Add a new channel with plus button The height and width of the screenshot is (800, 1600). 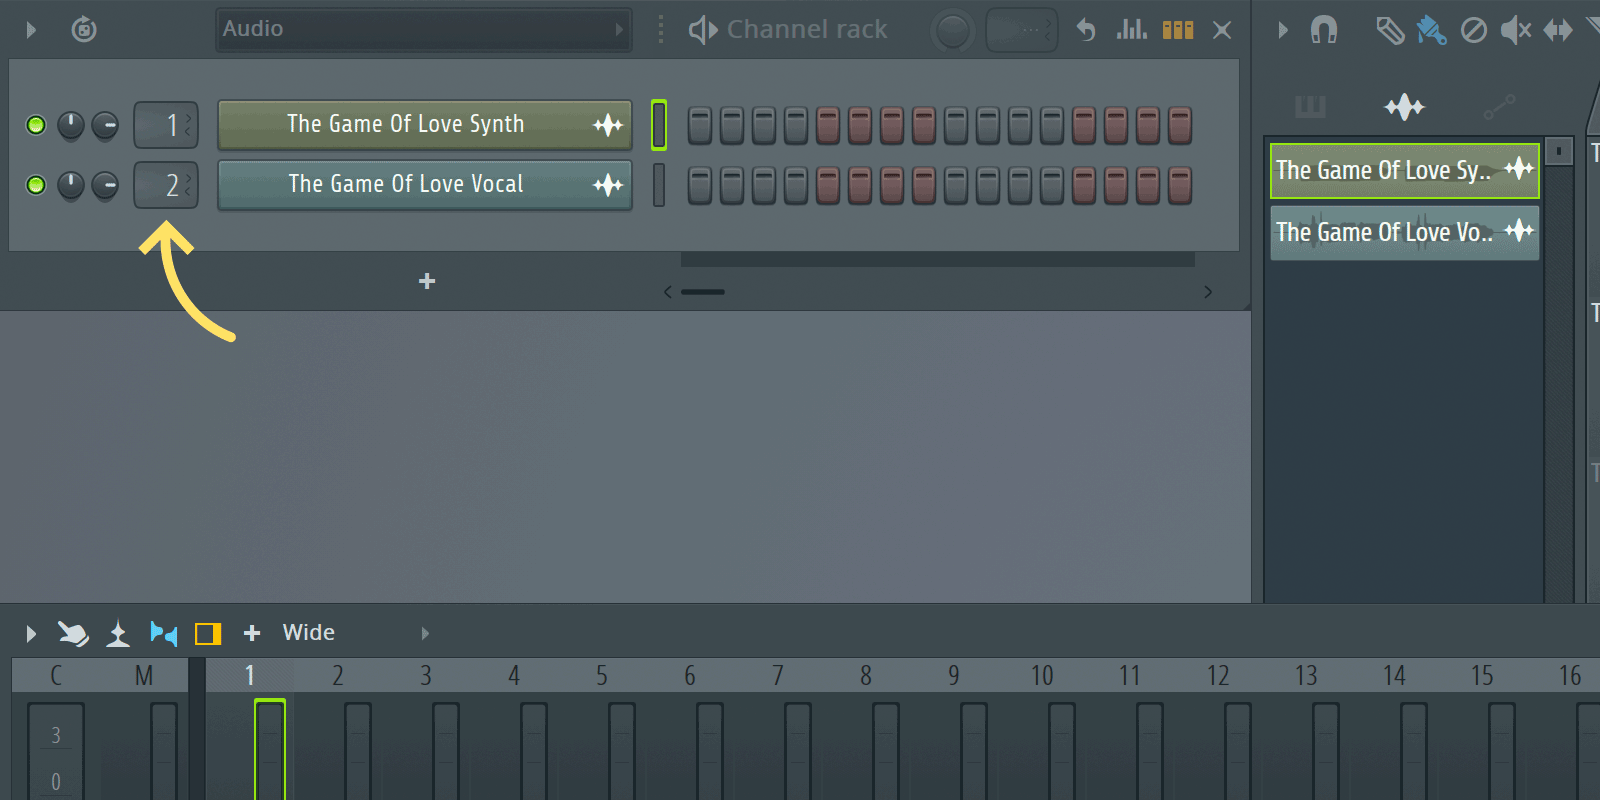pos(427,282)
